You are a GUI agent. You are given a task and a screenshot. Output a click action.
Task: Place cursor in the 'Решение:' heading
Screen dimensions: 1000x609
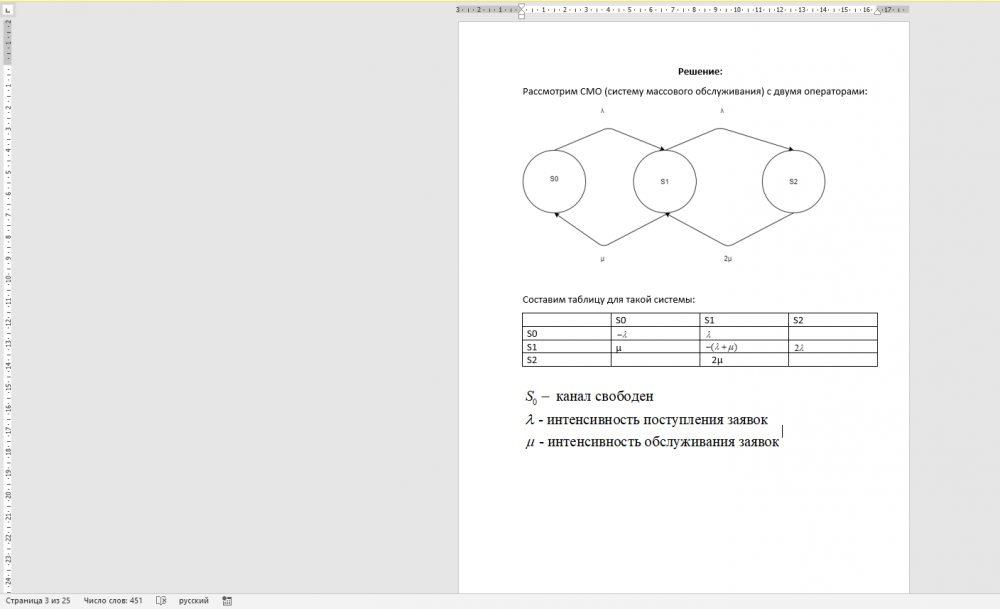(700, 71)
